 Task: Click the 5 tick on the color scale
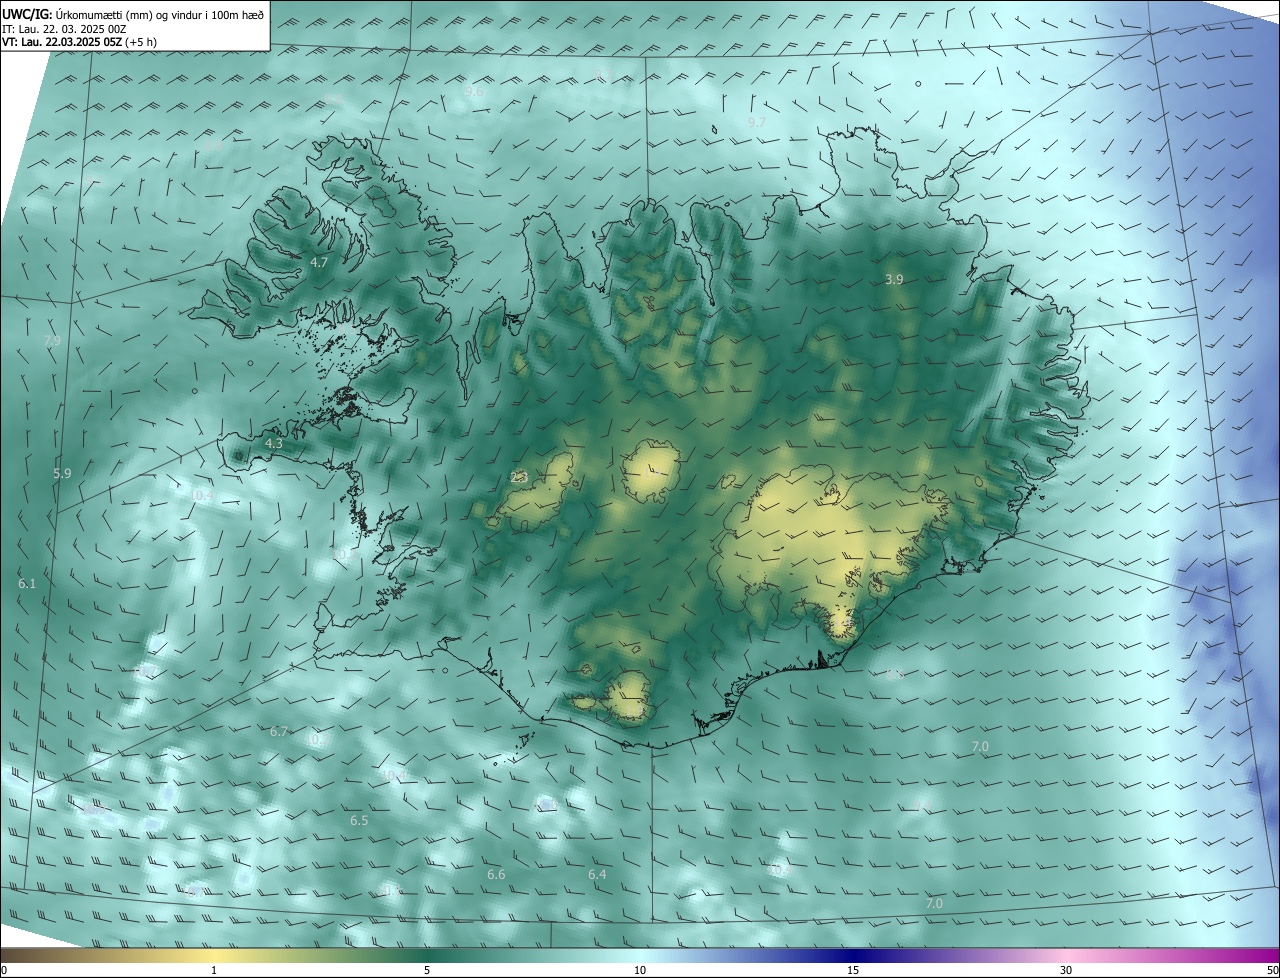point(427,970)
